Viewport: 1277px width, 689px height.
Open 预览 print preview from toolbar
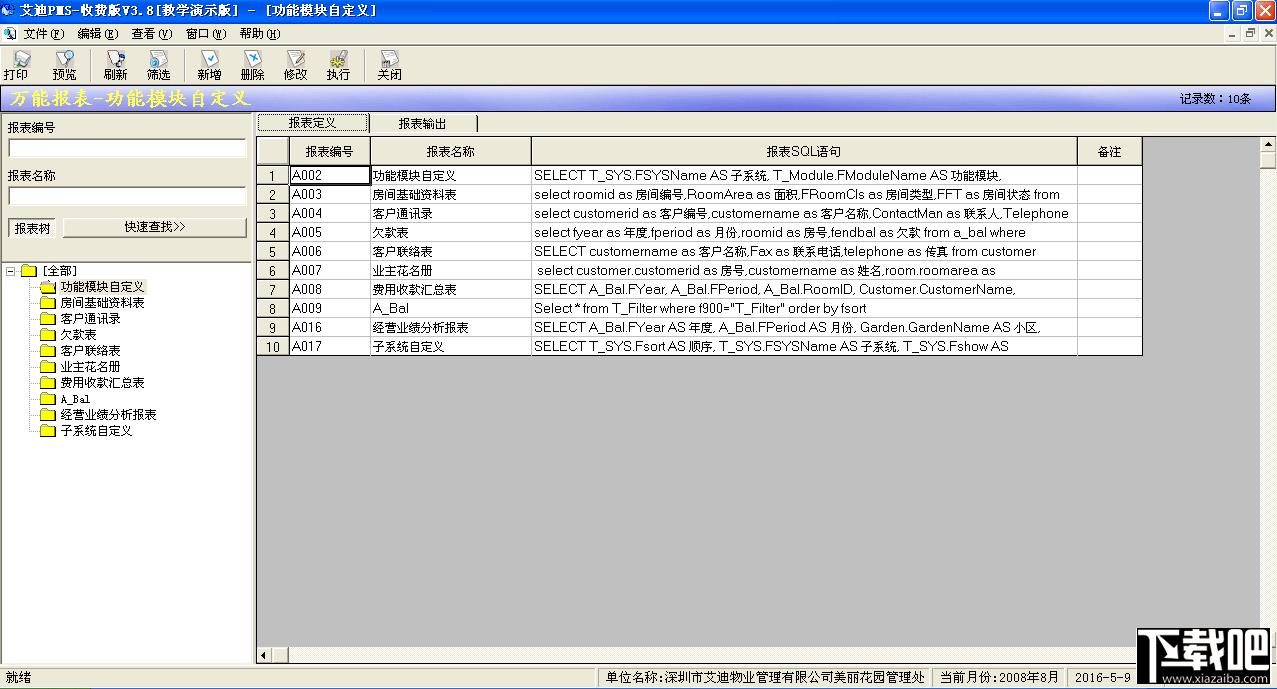(64, 65)
